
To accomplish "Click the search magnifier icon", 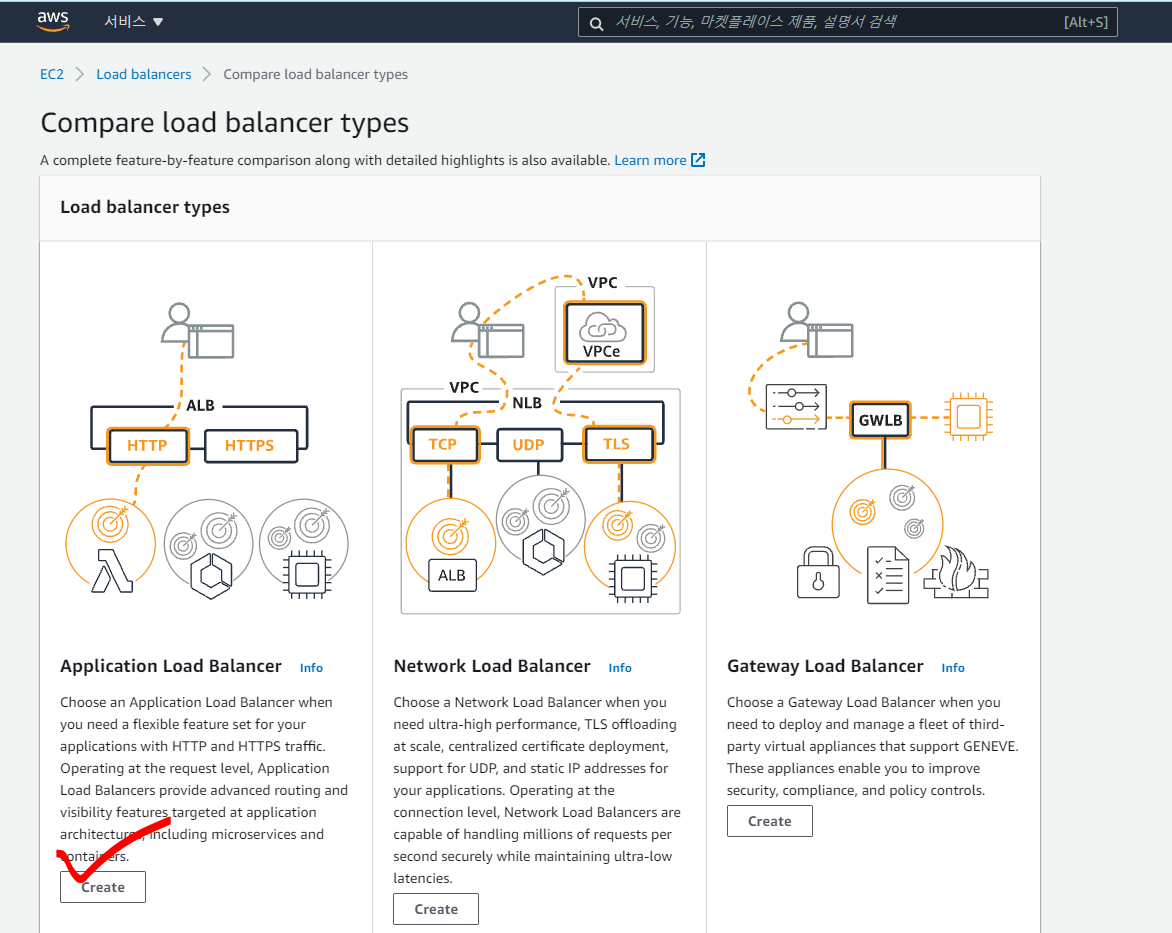I will point(596,23).
